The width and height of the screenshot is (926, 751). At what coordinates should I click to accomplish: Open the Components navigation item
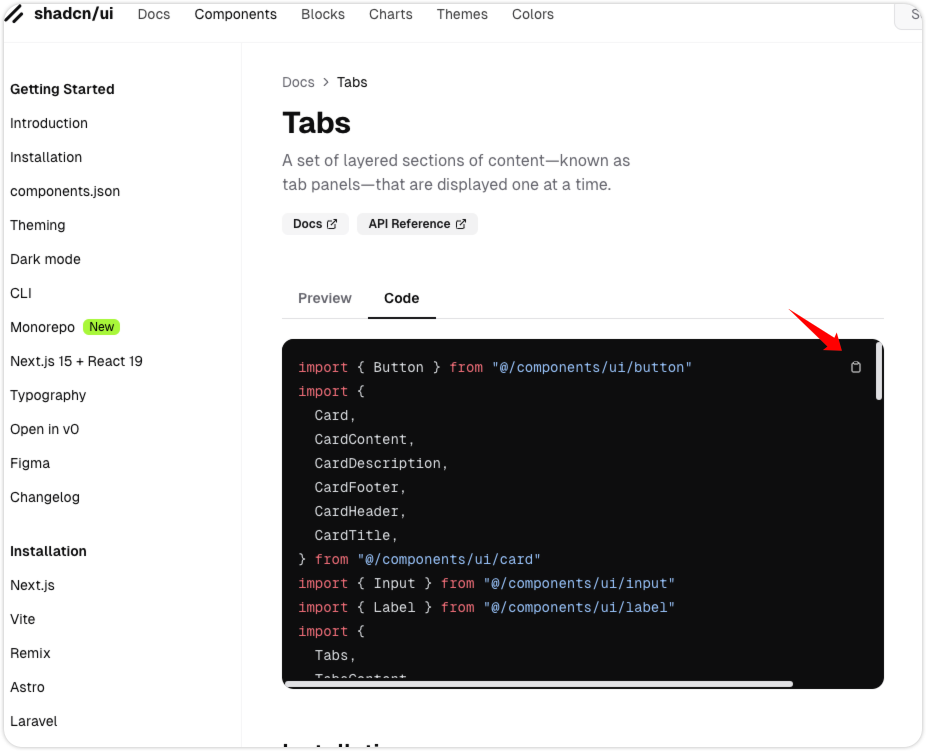point(235,14)
